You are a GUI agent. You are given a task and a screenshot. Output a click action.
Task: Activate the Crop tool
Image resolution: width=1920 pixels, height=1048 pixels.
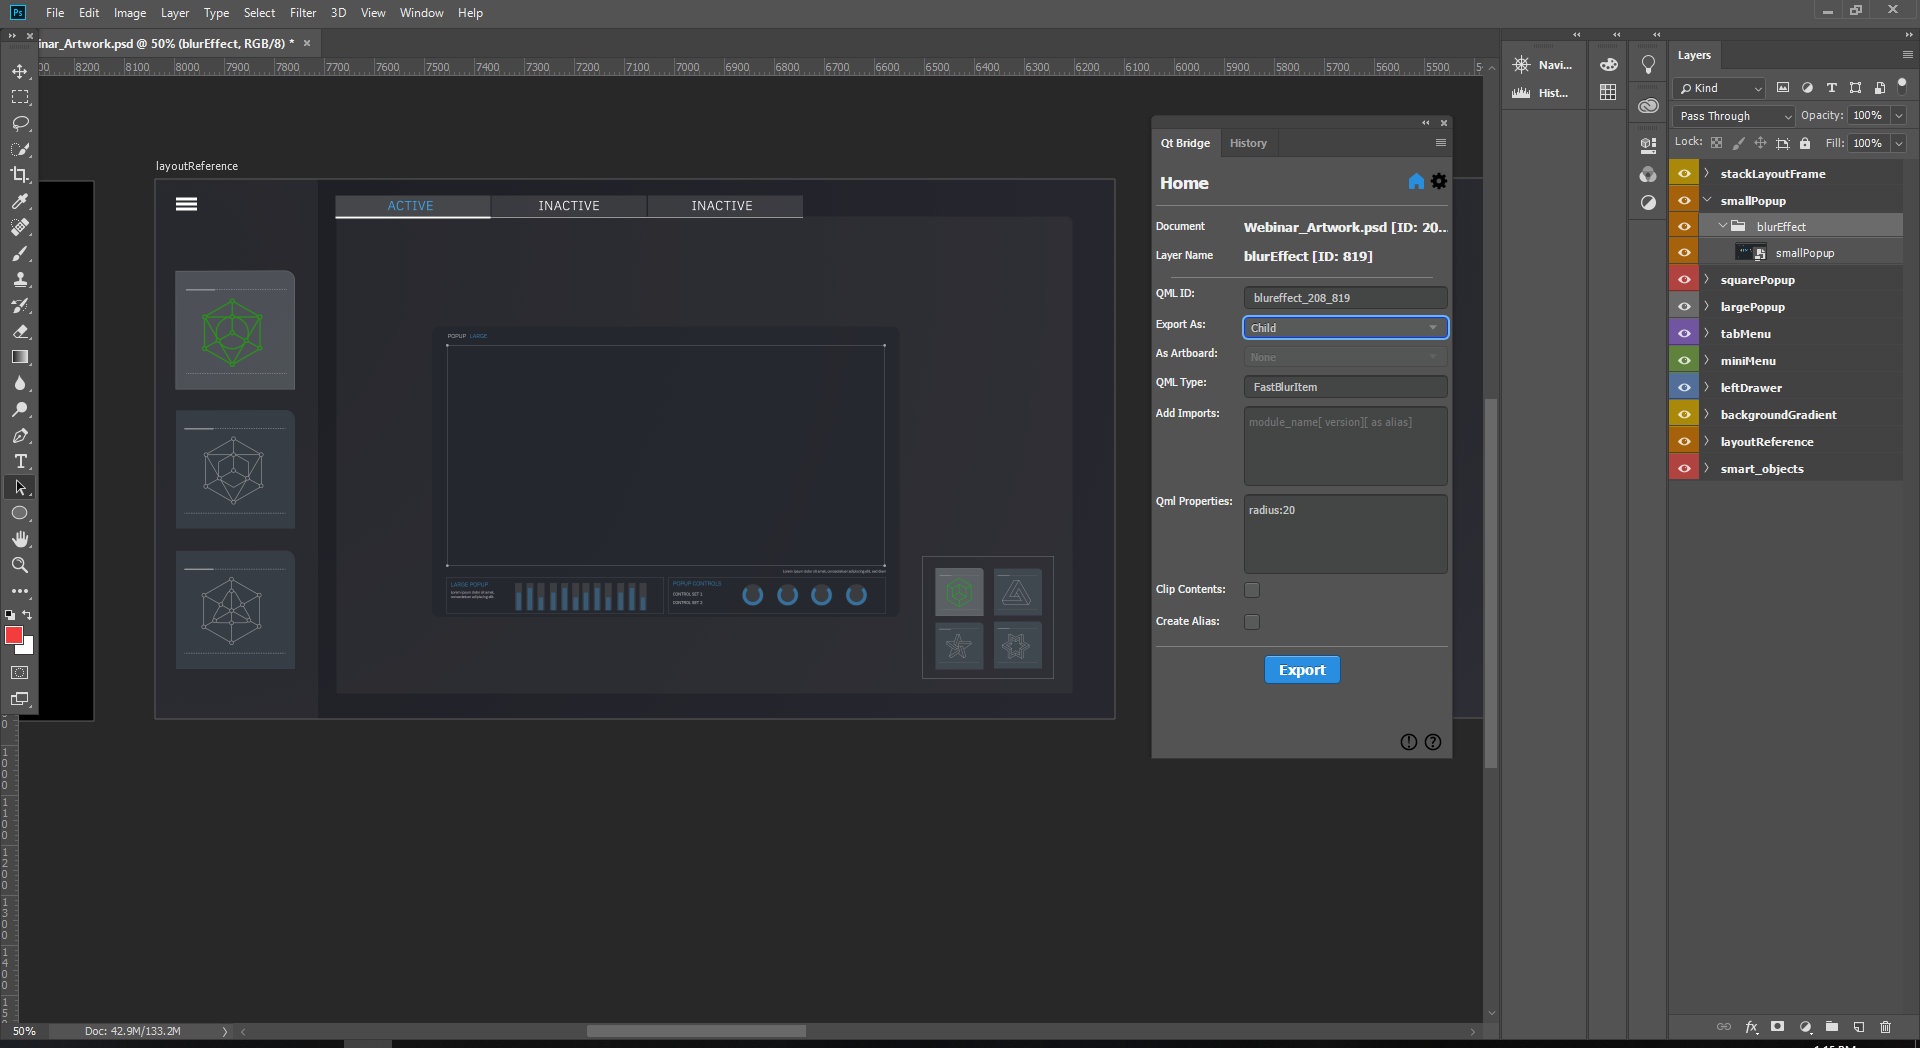pyautogui.click(x=20, y=175)
